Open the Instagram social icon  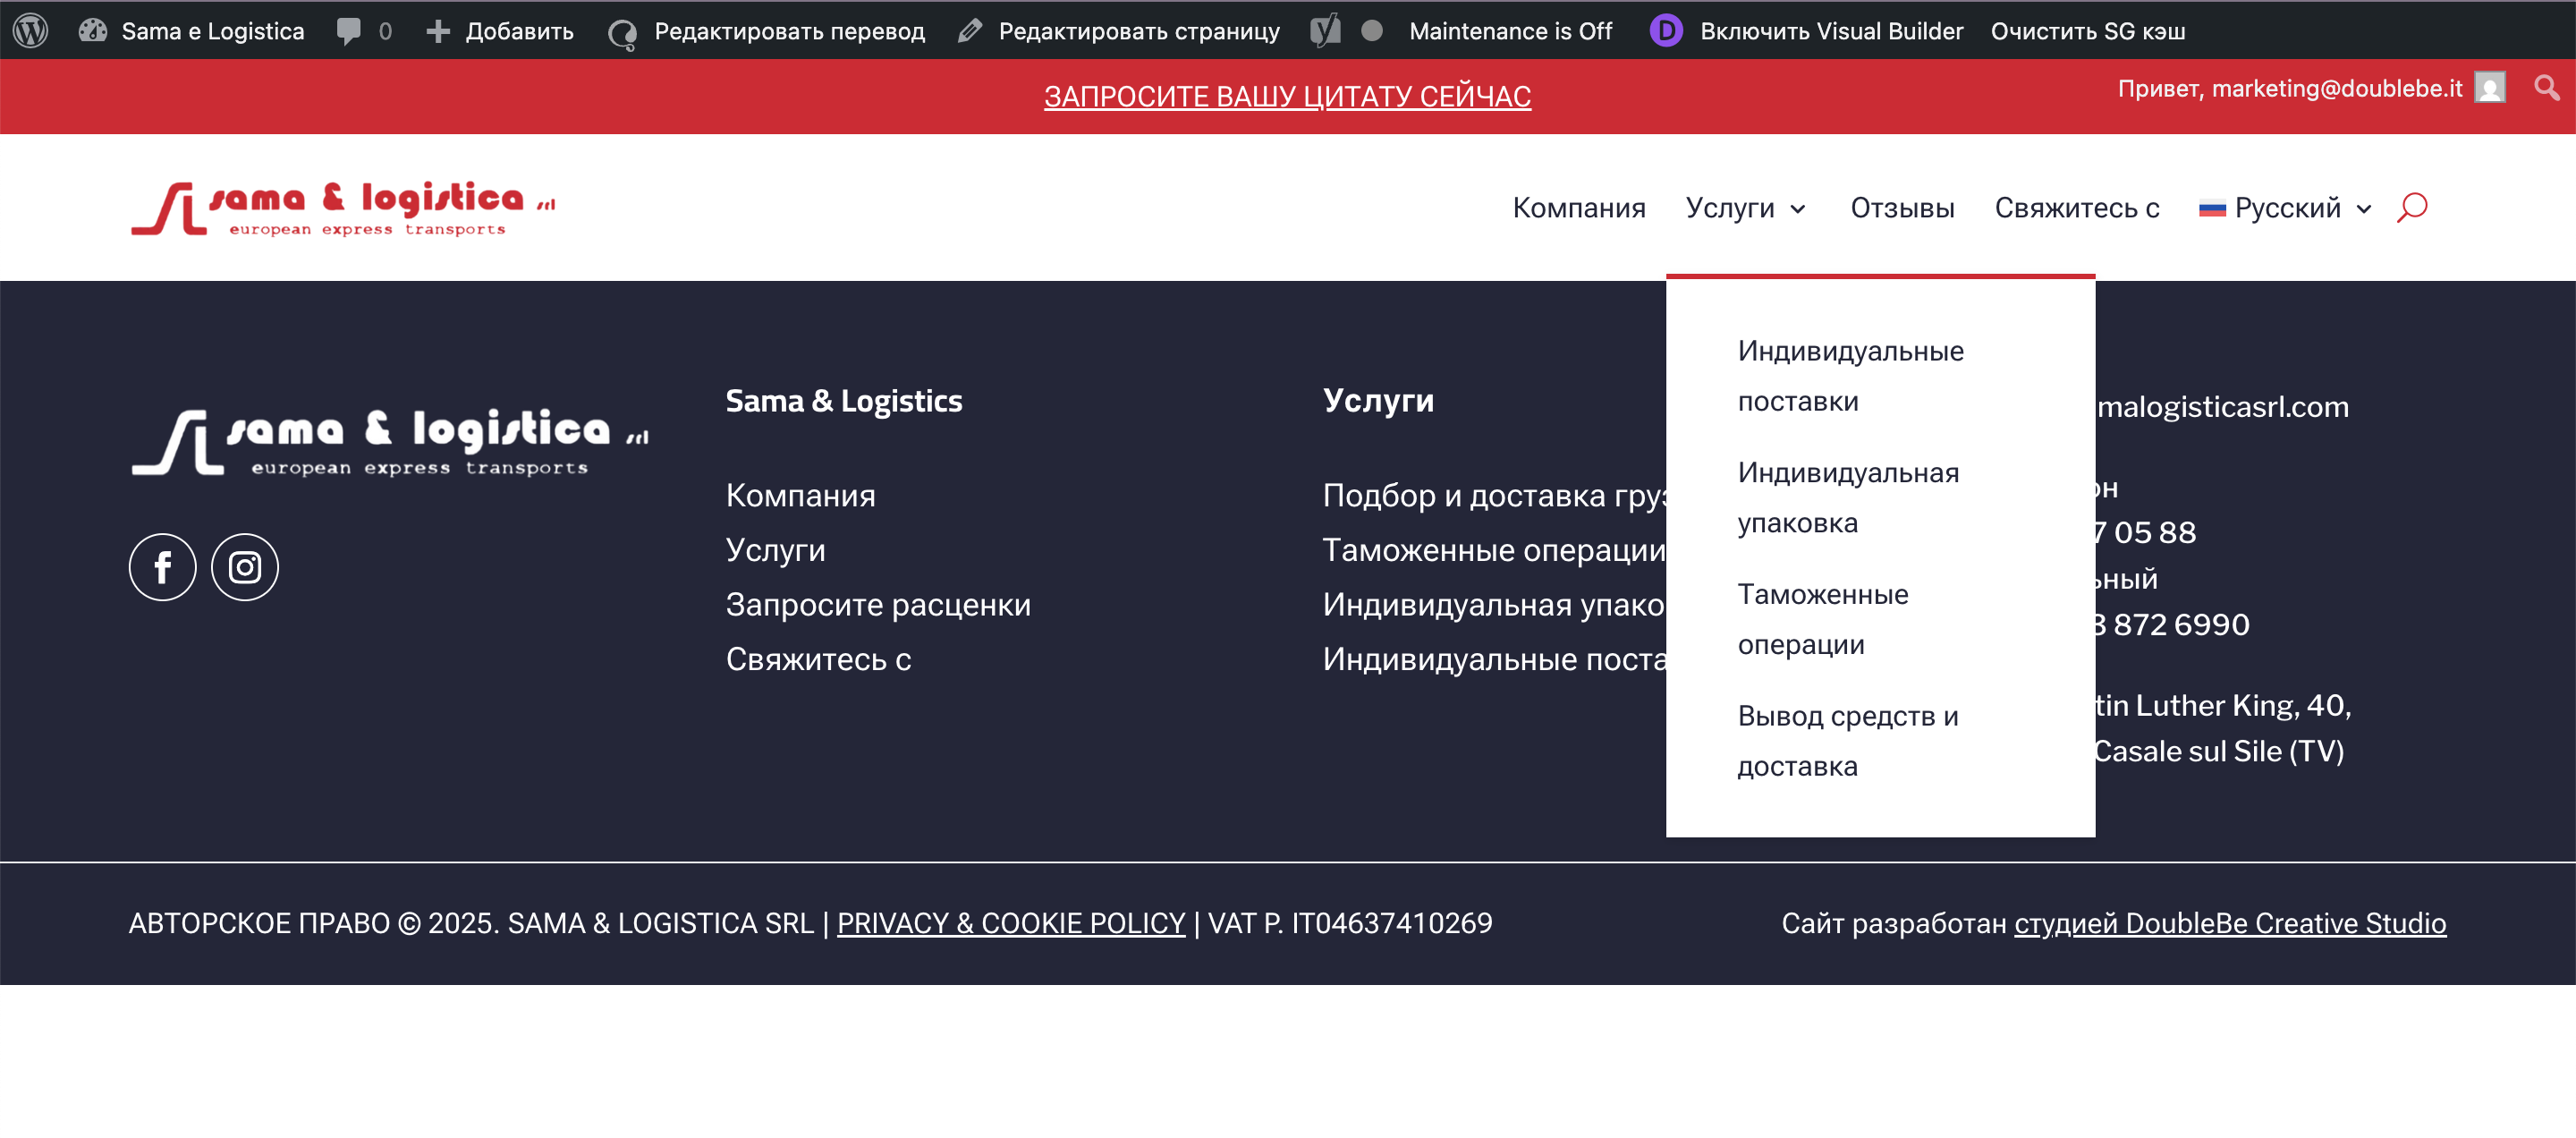pyautogui.click(x=245, y=567)
